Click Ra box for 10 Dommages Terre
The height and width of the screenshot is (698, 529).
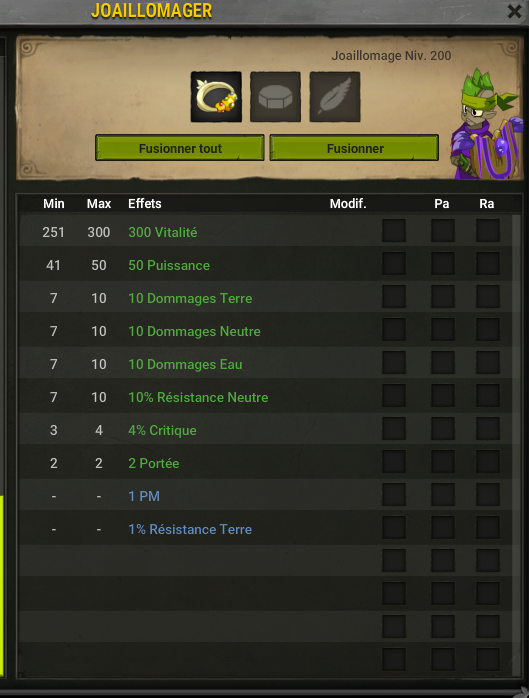(x=488, y=296)
